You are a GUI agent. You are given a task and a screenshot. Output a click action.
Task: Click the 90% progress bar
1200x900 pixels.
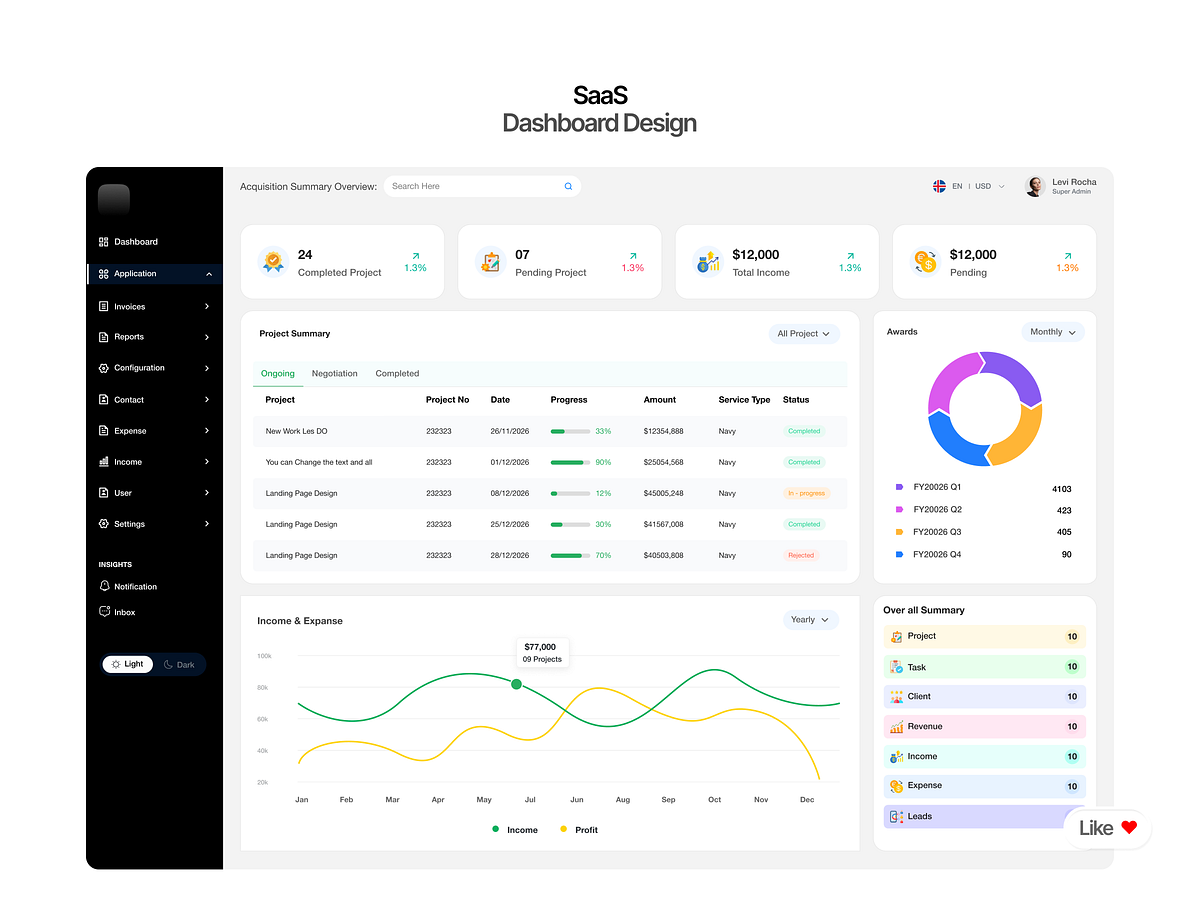(x=570, y=462)
